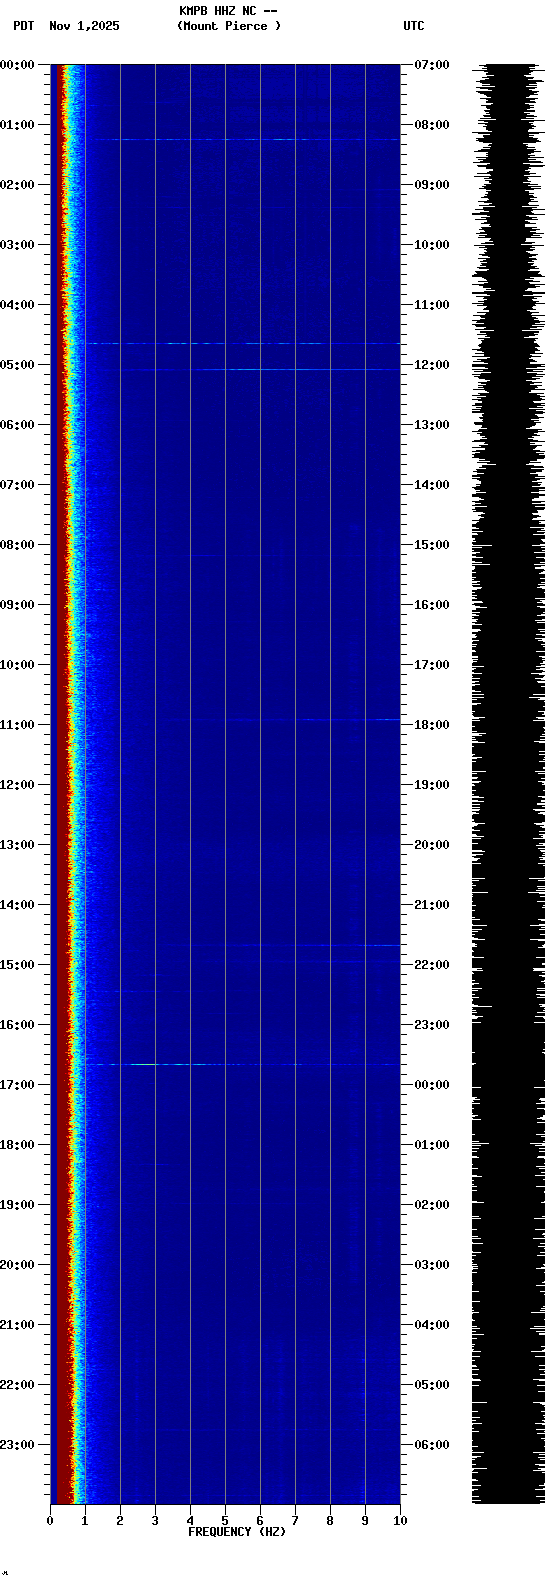Click the PDT '12:00' time label
552x1584 pixels.
tap(17, 785)
